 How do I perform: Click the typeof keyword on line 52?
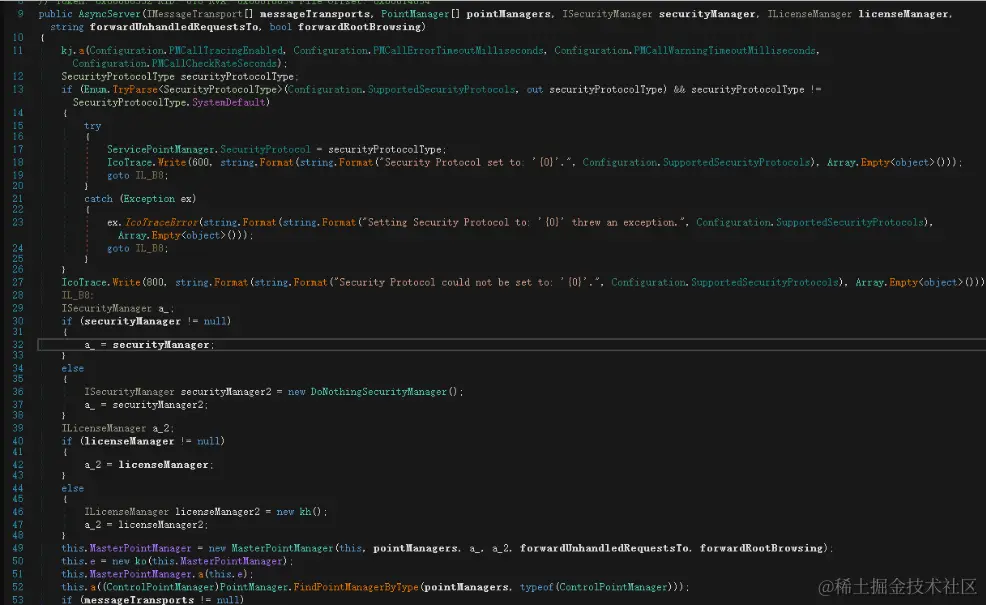536,587
